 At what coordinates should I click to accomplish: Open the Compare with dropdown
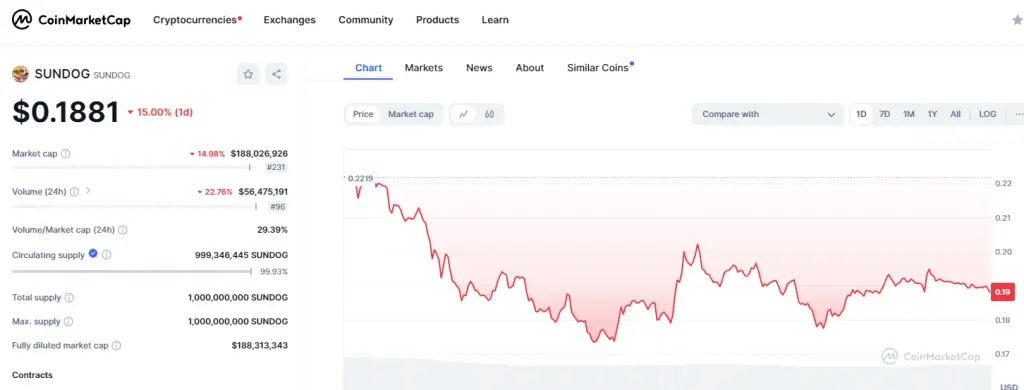(768, 114)
